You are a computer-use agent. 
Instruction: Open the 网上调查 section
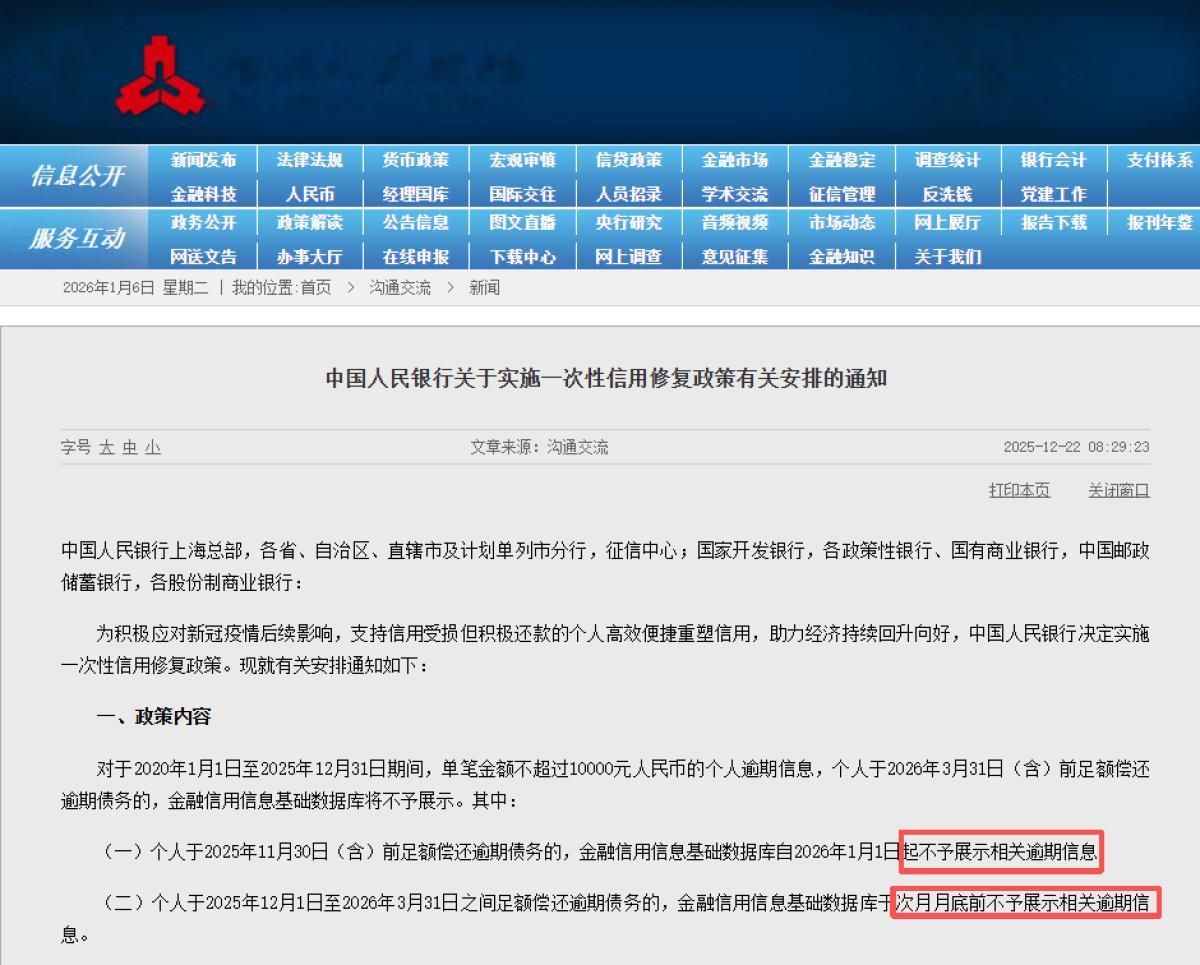pos(628,256)
